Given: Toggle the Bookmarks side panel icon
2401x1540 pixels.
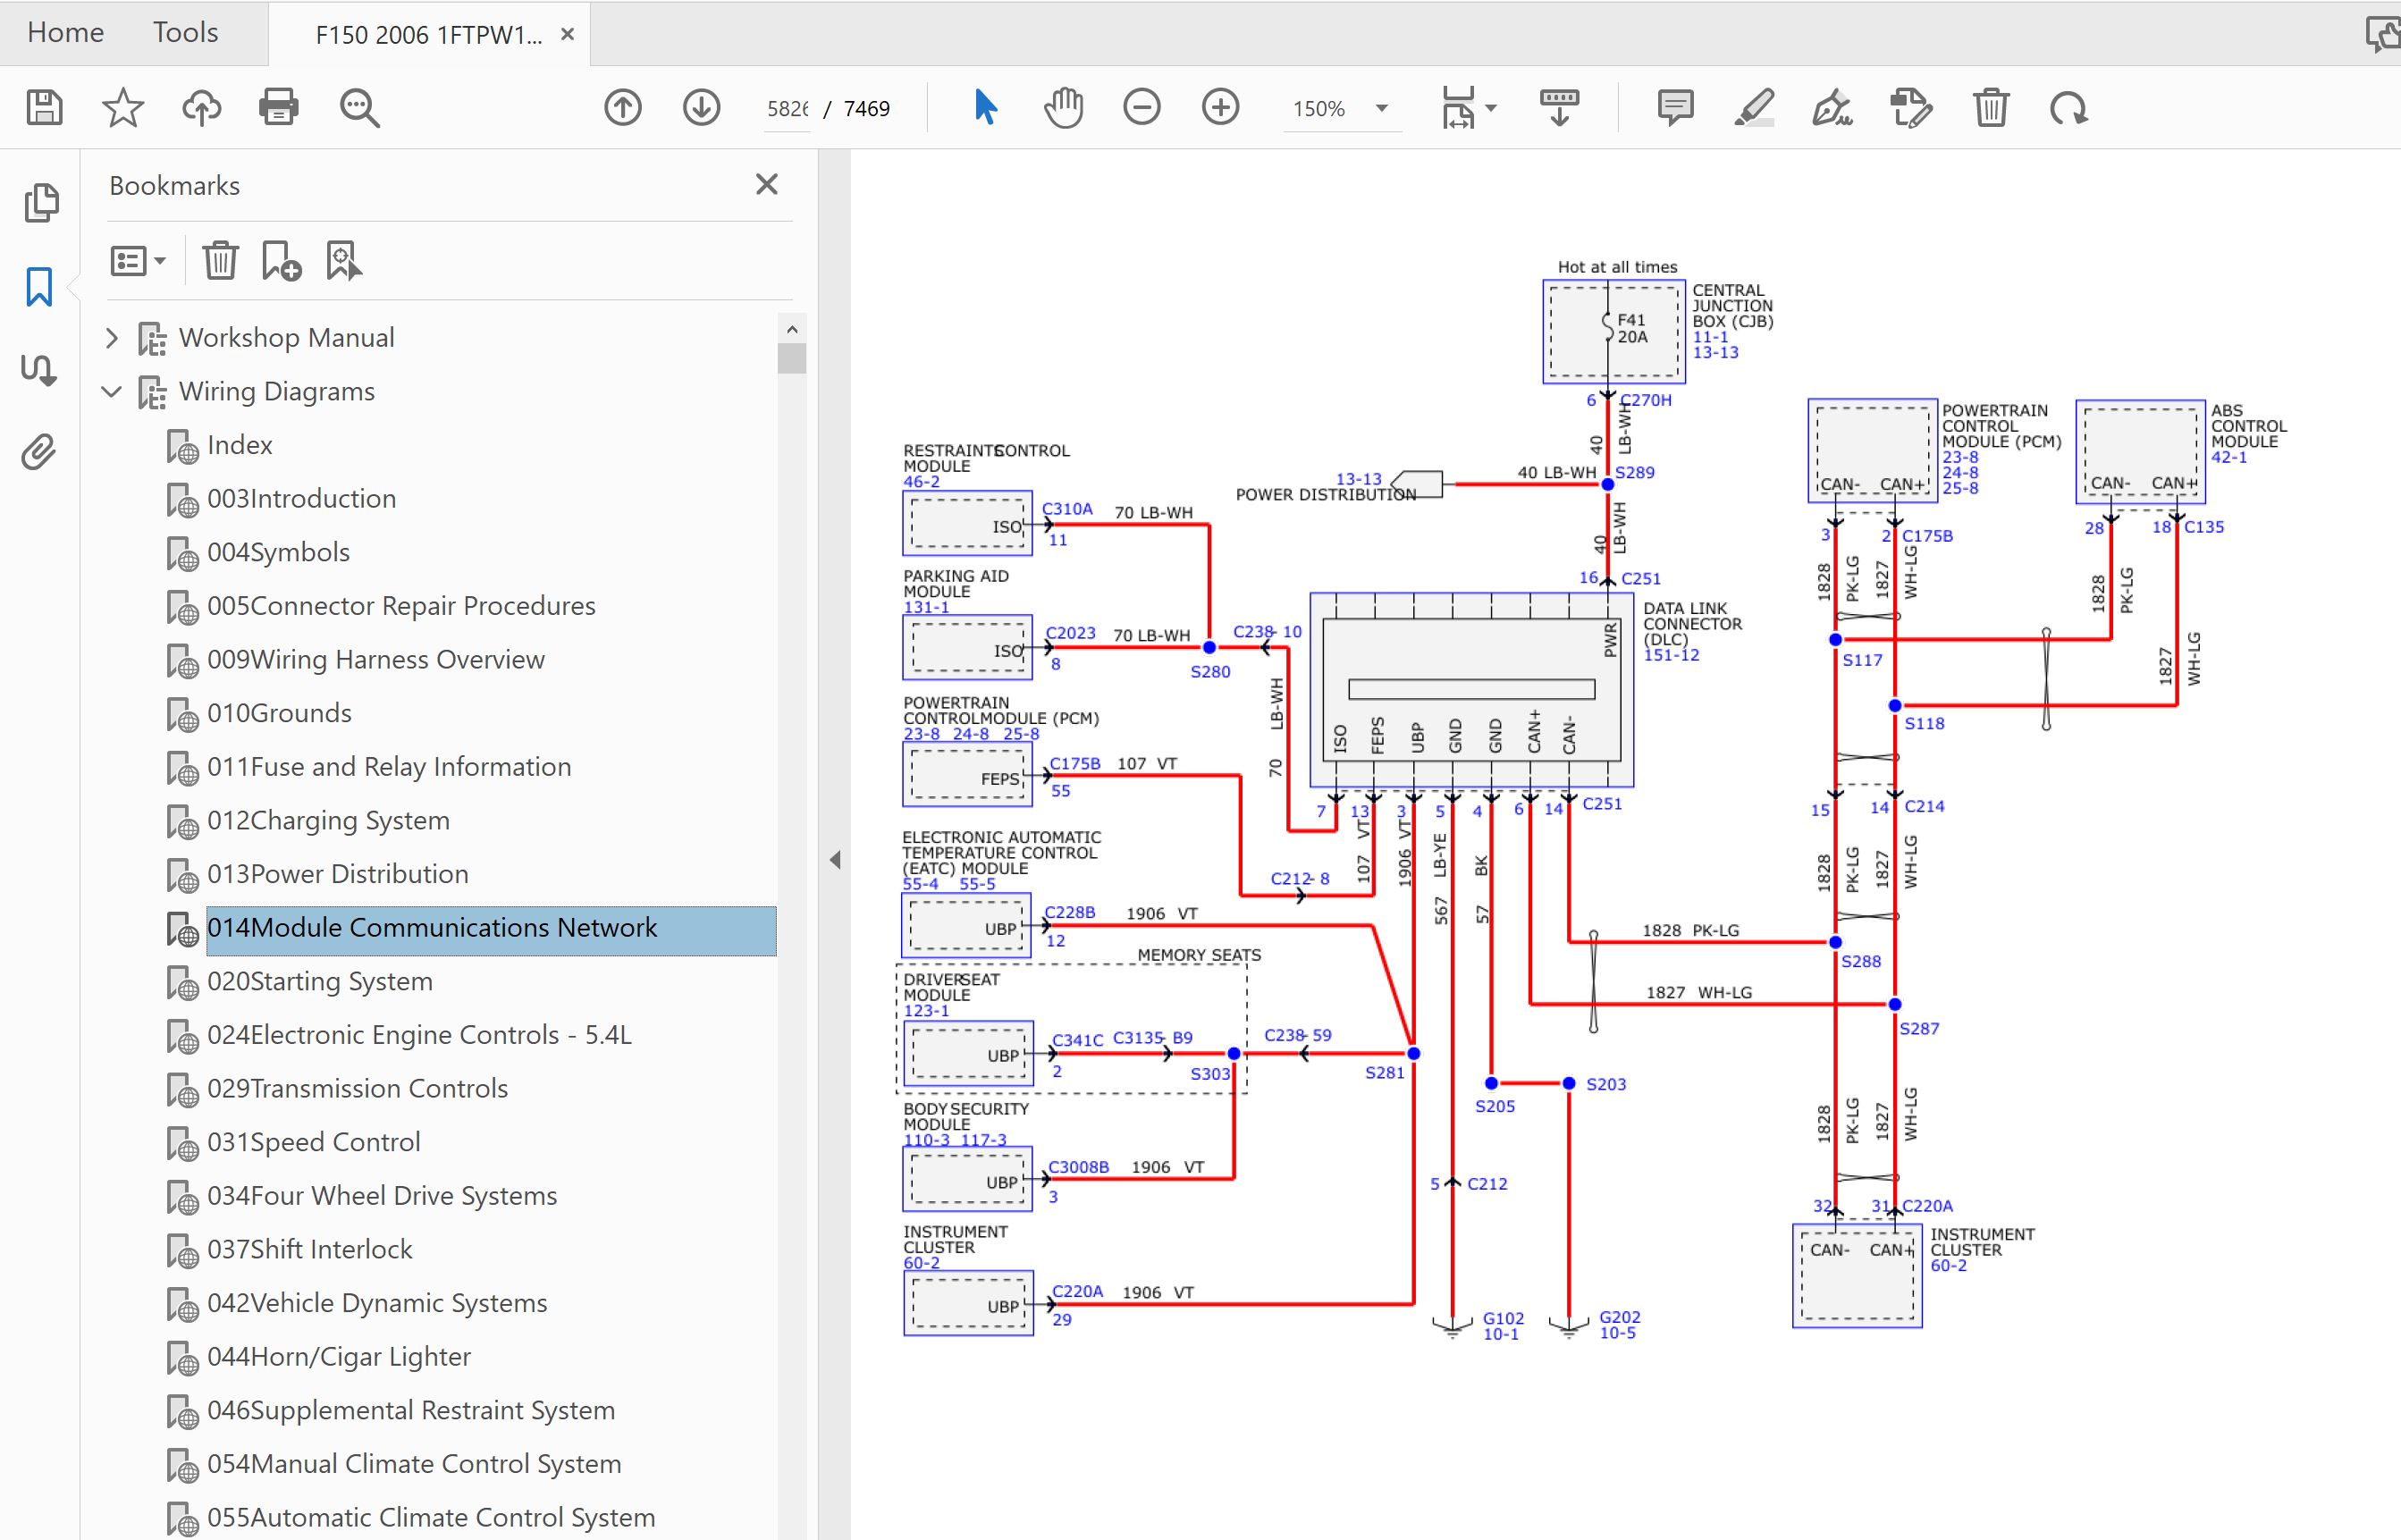Looking at the screenshot, I should tap(39, 287).
